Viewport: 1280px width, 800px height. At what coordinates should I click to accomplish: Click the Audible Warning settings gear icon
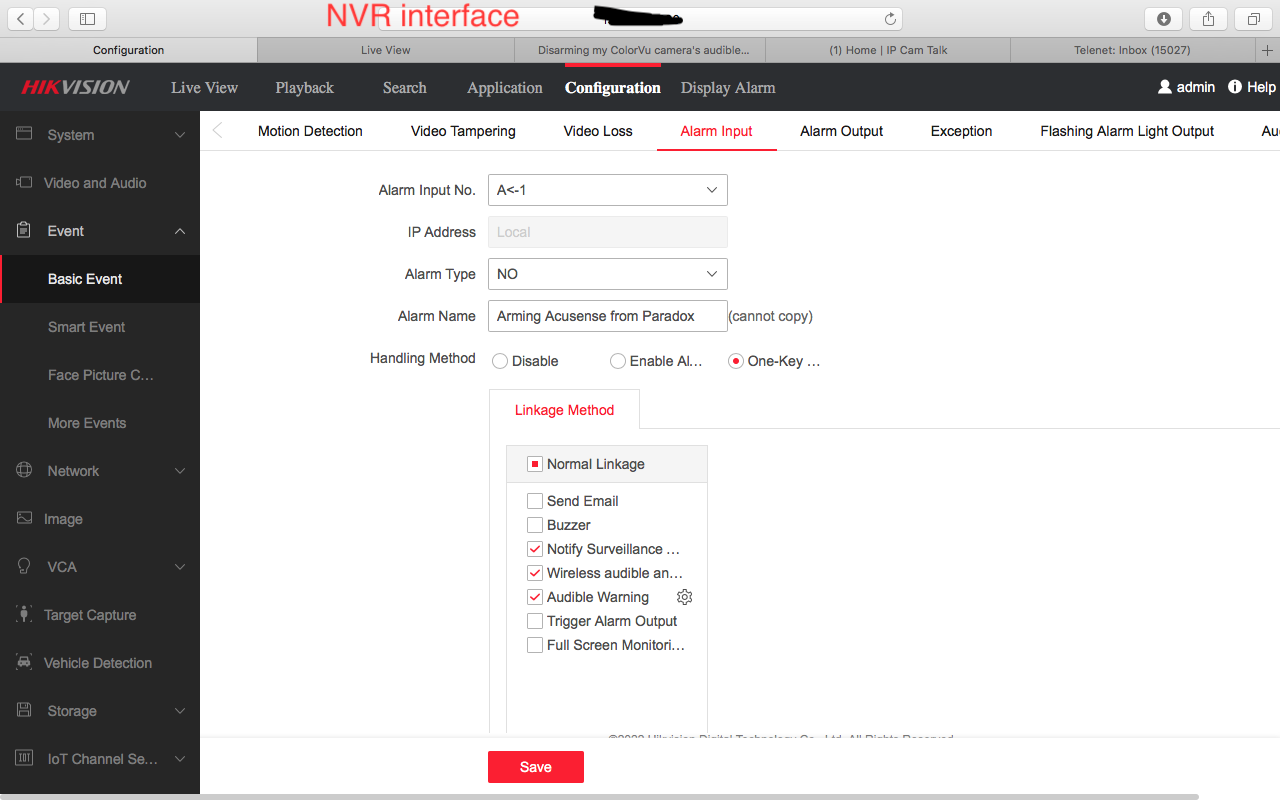(684, 597)
